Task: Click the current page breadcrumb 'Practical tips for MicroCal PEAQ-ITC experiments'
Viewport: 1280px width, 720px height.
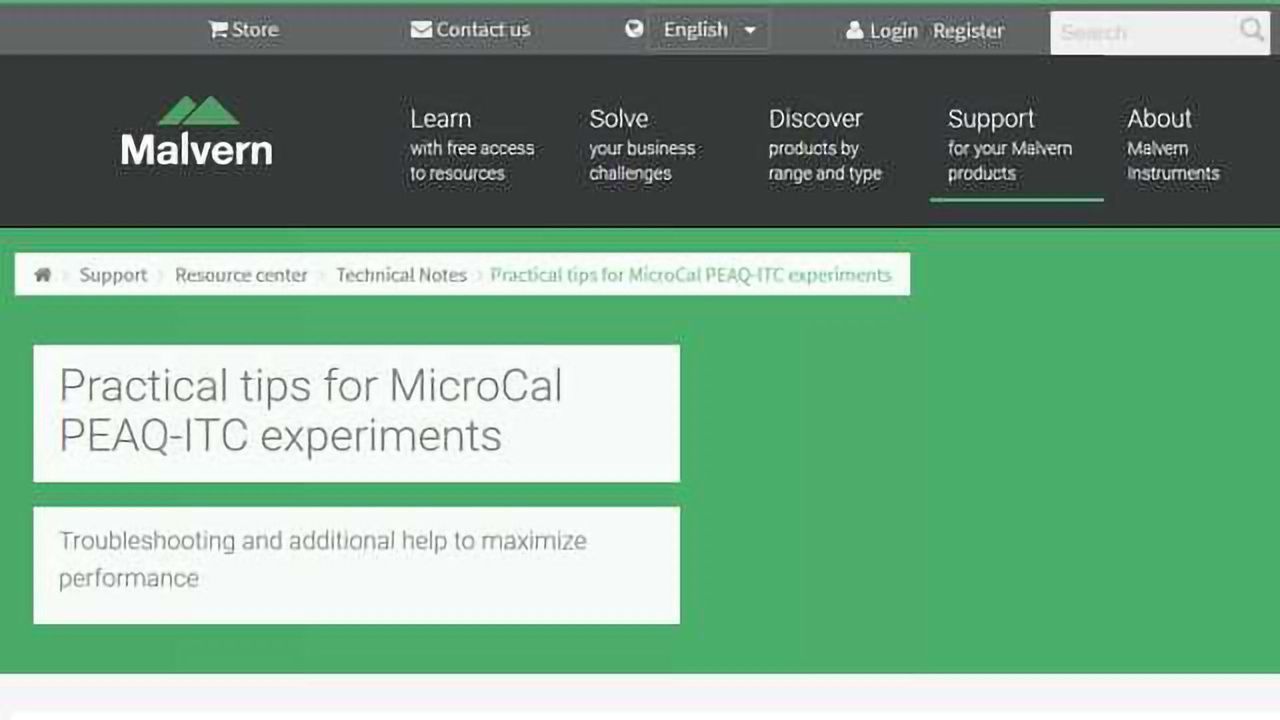Action: pos(690,275)
